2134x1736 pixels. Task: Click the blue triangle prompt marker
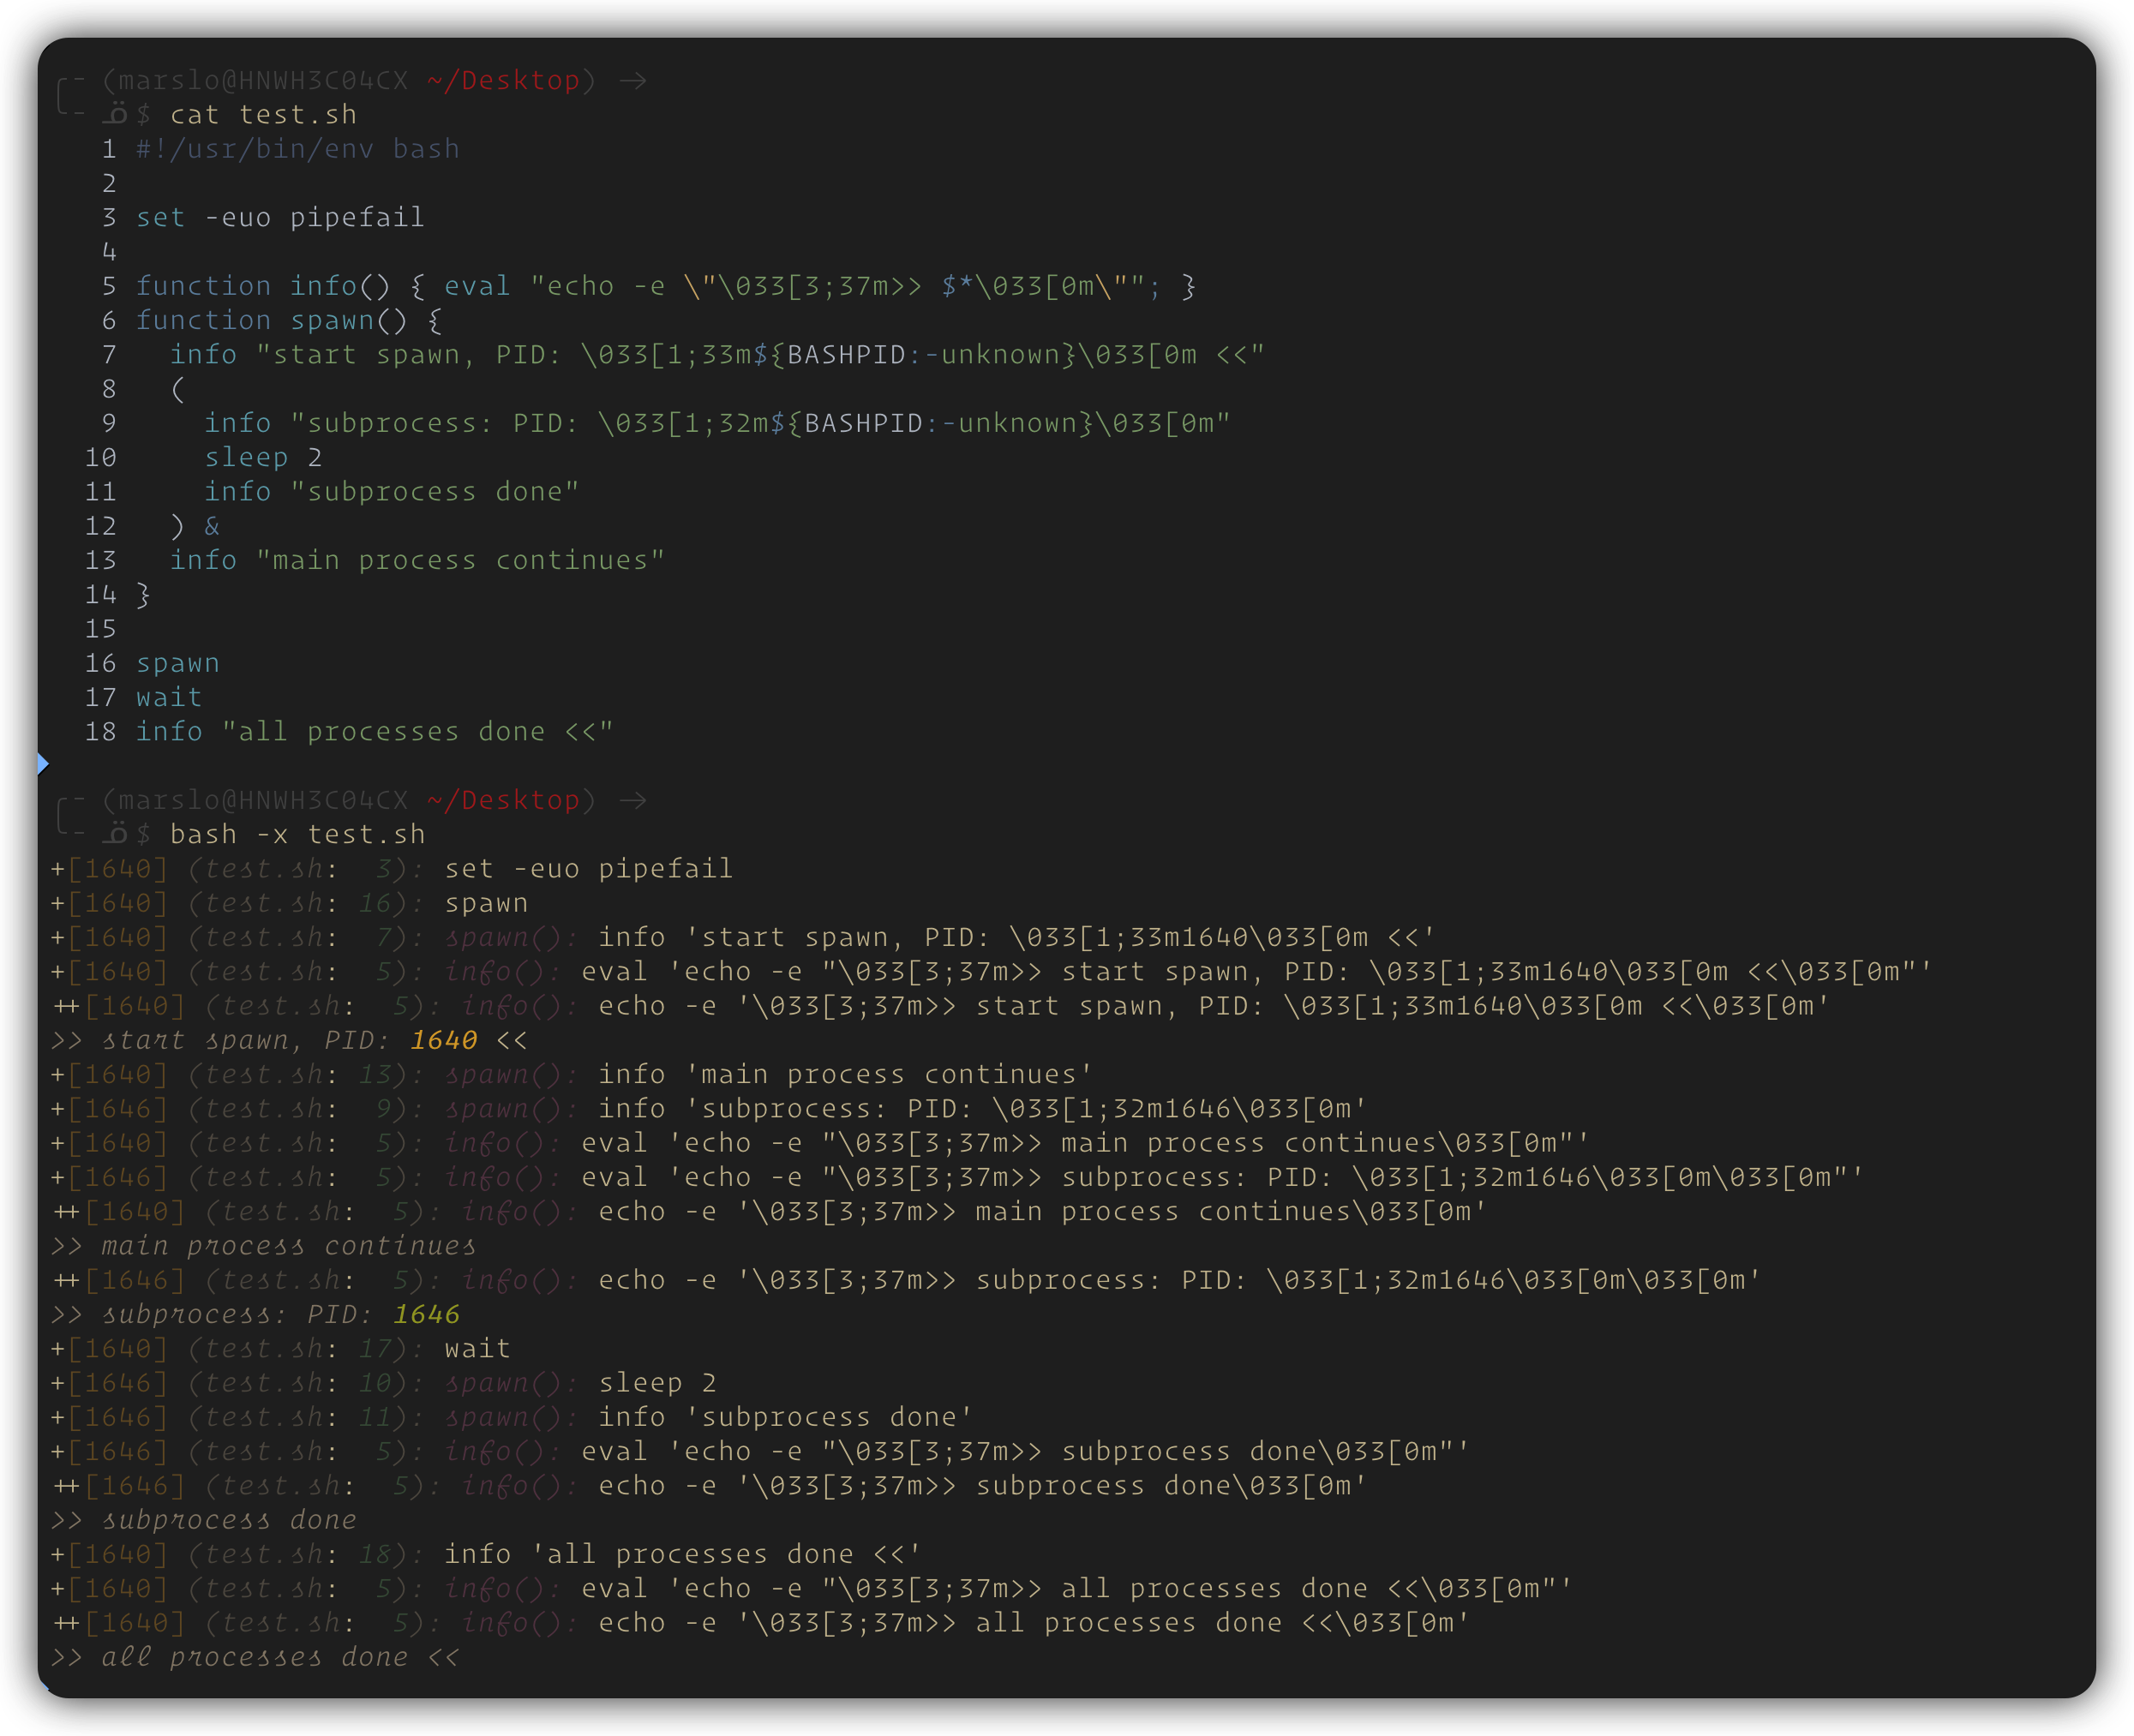[43, 764]
